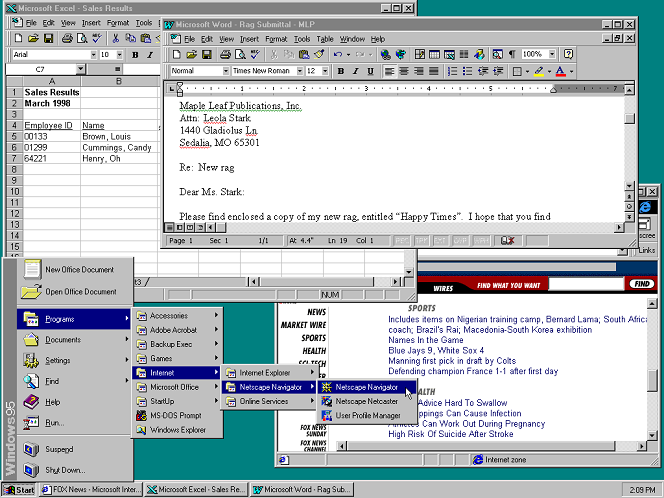The image size is (664, 498).
Task: Open Times New Roman font dropdown
Action: [x=300, y=71]
